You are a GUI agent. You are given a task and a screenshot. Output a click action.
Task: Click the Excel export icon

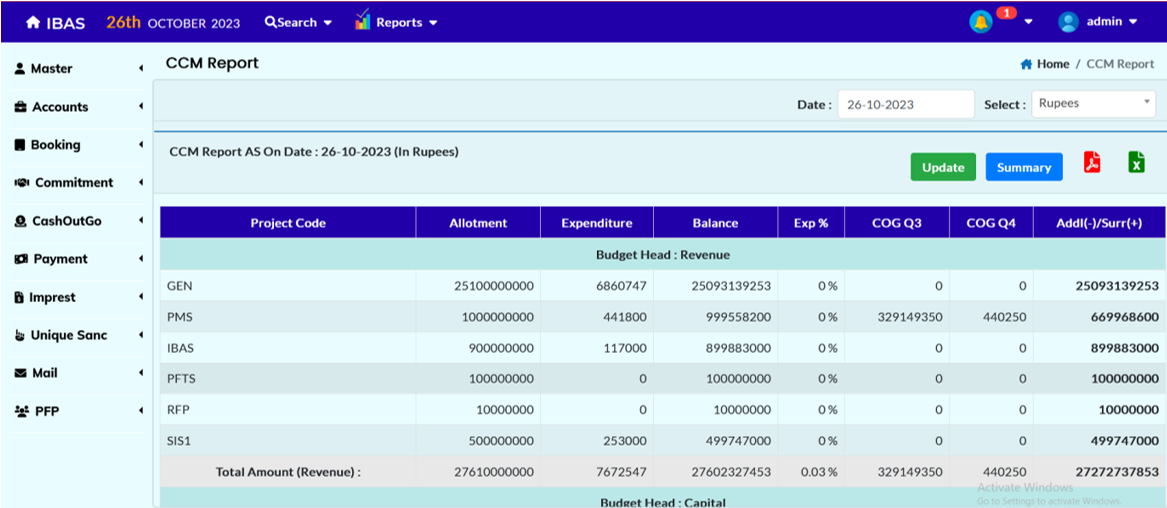point(1136,162)
